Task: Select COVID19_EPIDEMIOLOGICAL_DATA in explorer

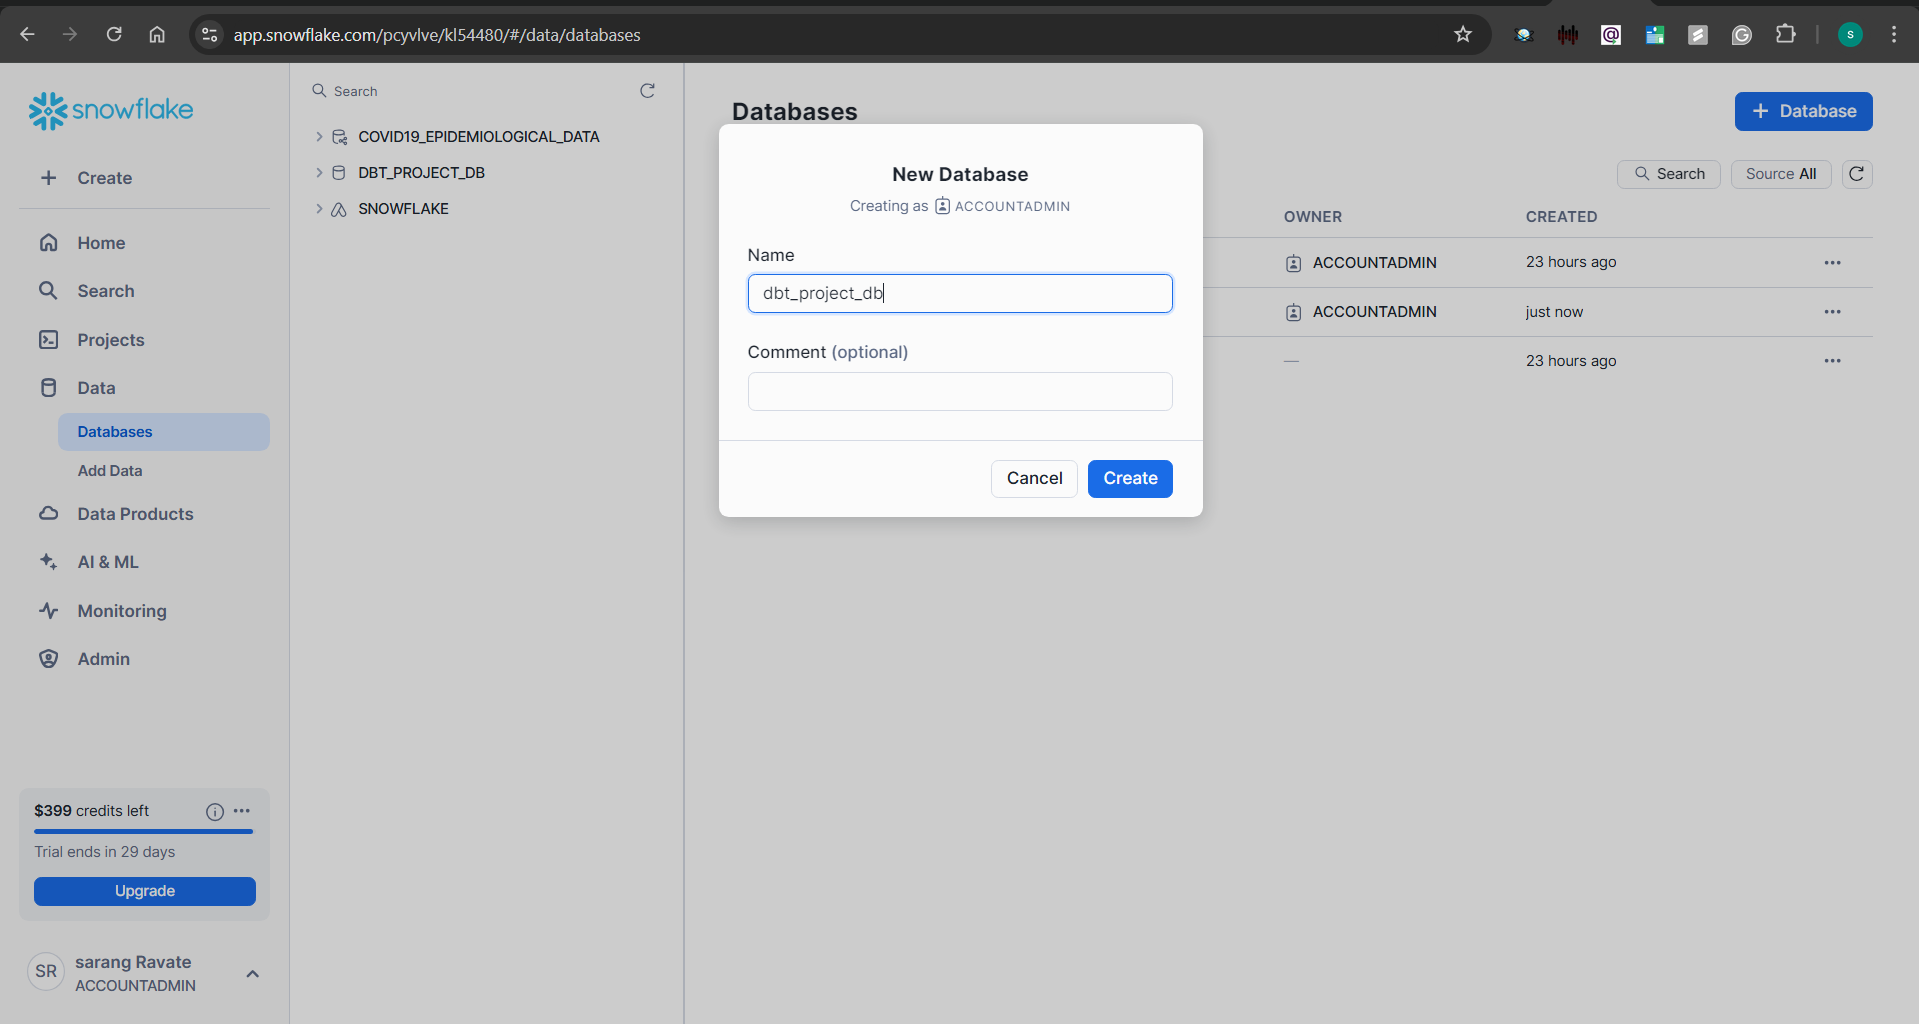Action: pos(479,137)
